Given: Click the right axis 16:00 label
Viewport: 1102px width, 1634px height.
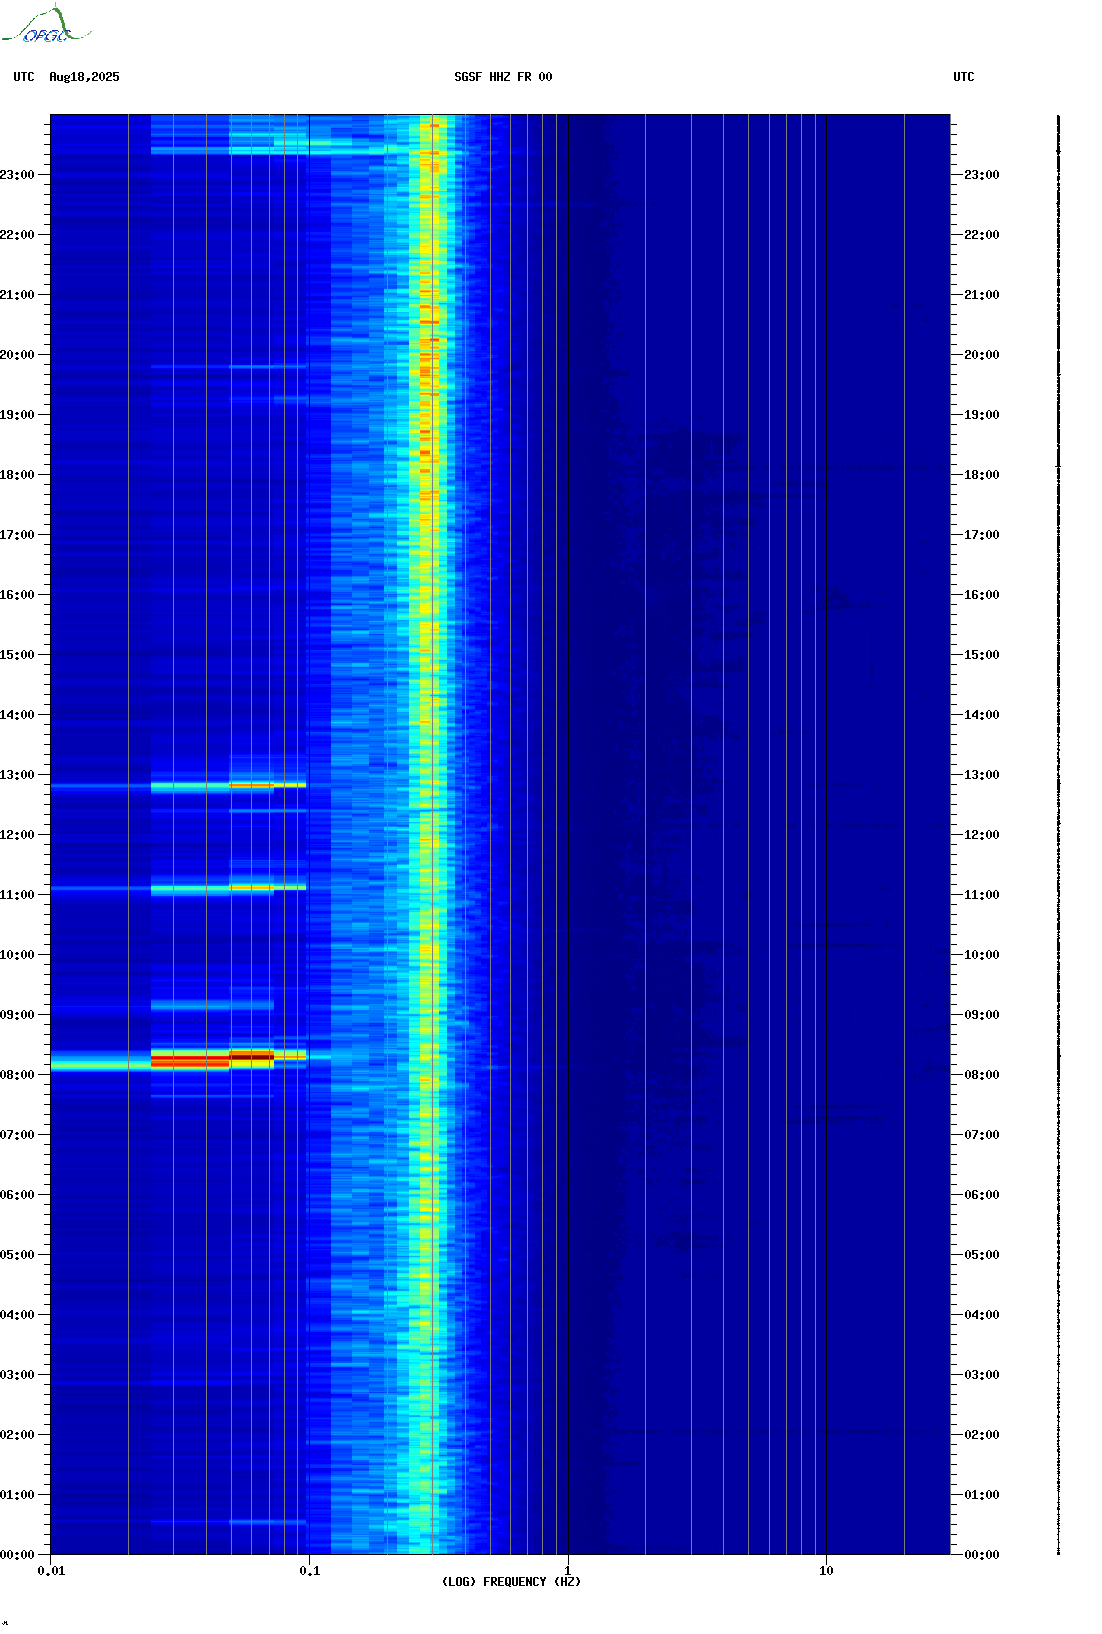Looking at the screenshot, I should (x=981, y=595).
